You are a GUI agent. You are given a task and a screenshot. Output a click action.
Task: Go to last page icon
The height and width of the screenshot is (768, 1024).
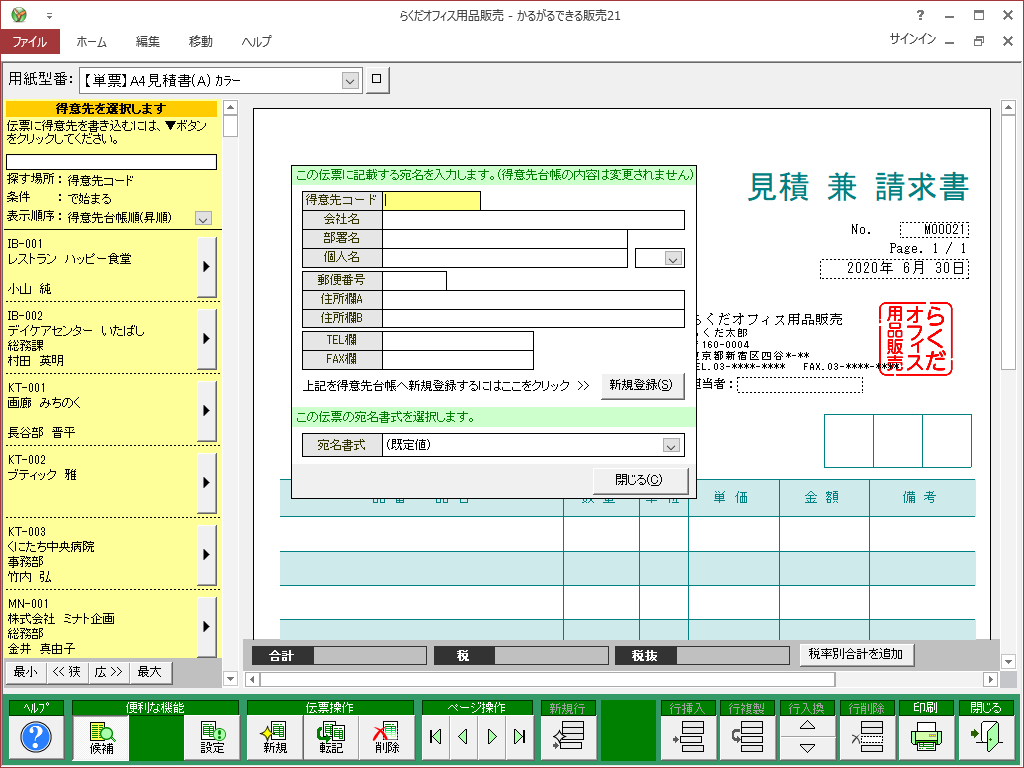point(520,737)
